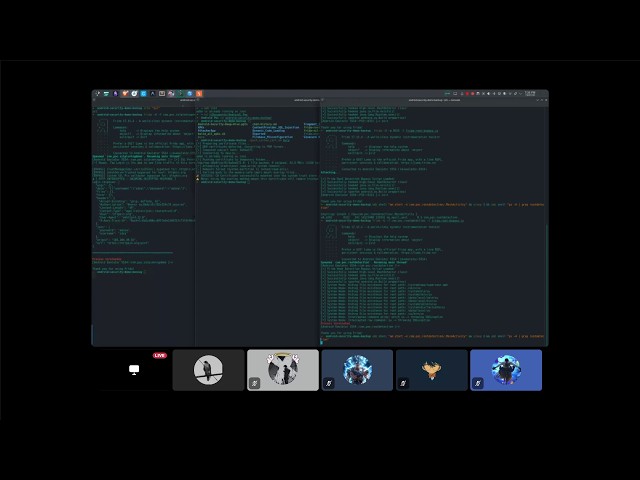Click the red LIVE badge
This screenshot has height=480, width=640.
click(160, 356)
